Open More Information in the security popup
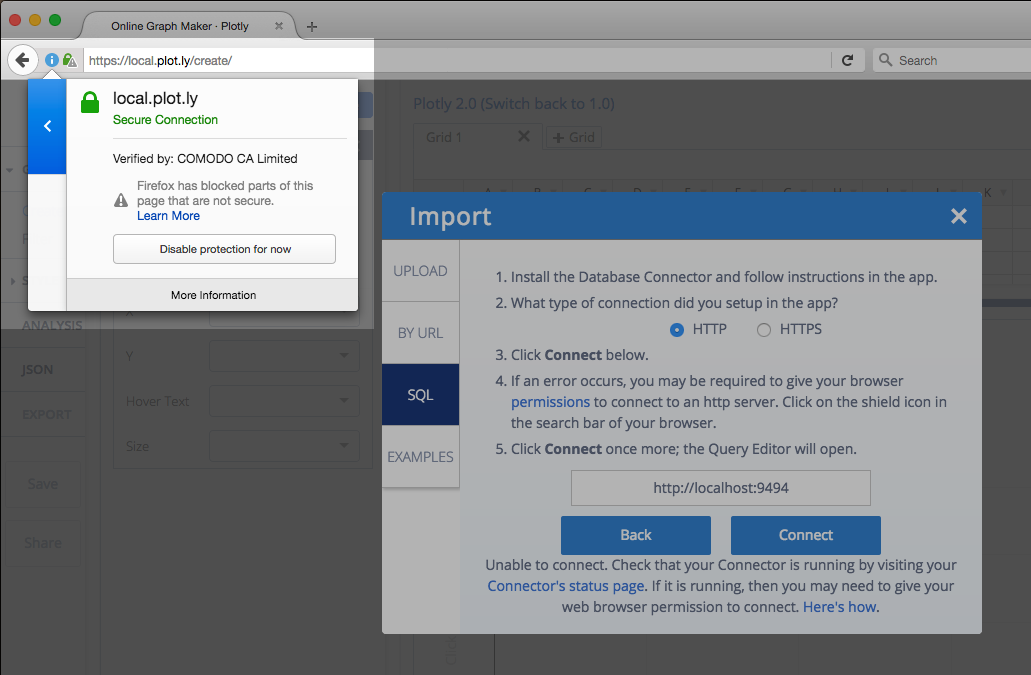 click(213, 295)
